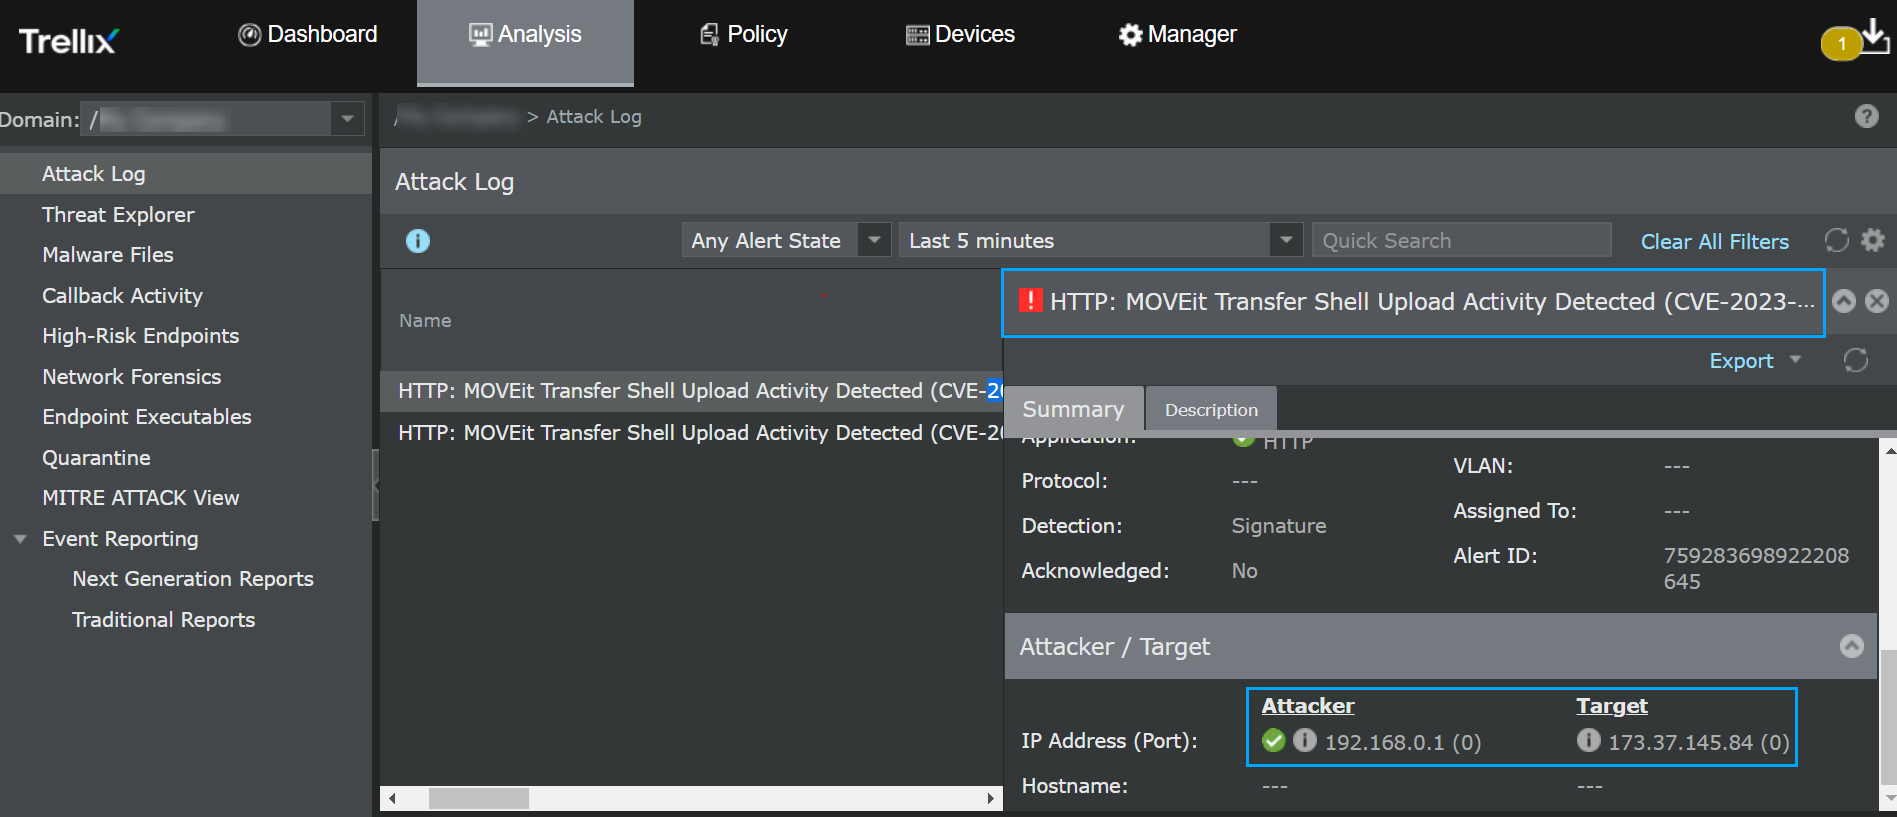Viewport: 1897px width, 817px height.
Task: Open Attack Log settings gear
Action: (x=1873, y=240)
